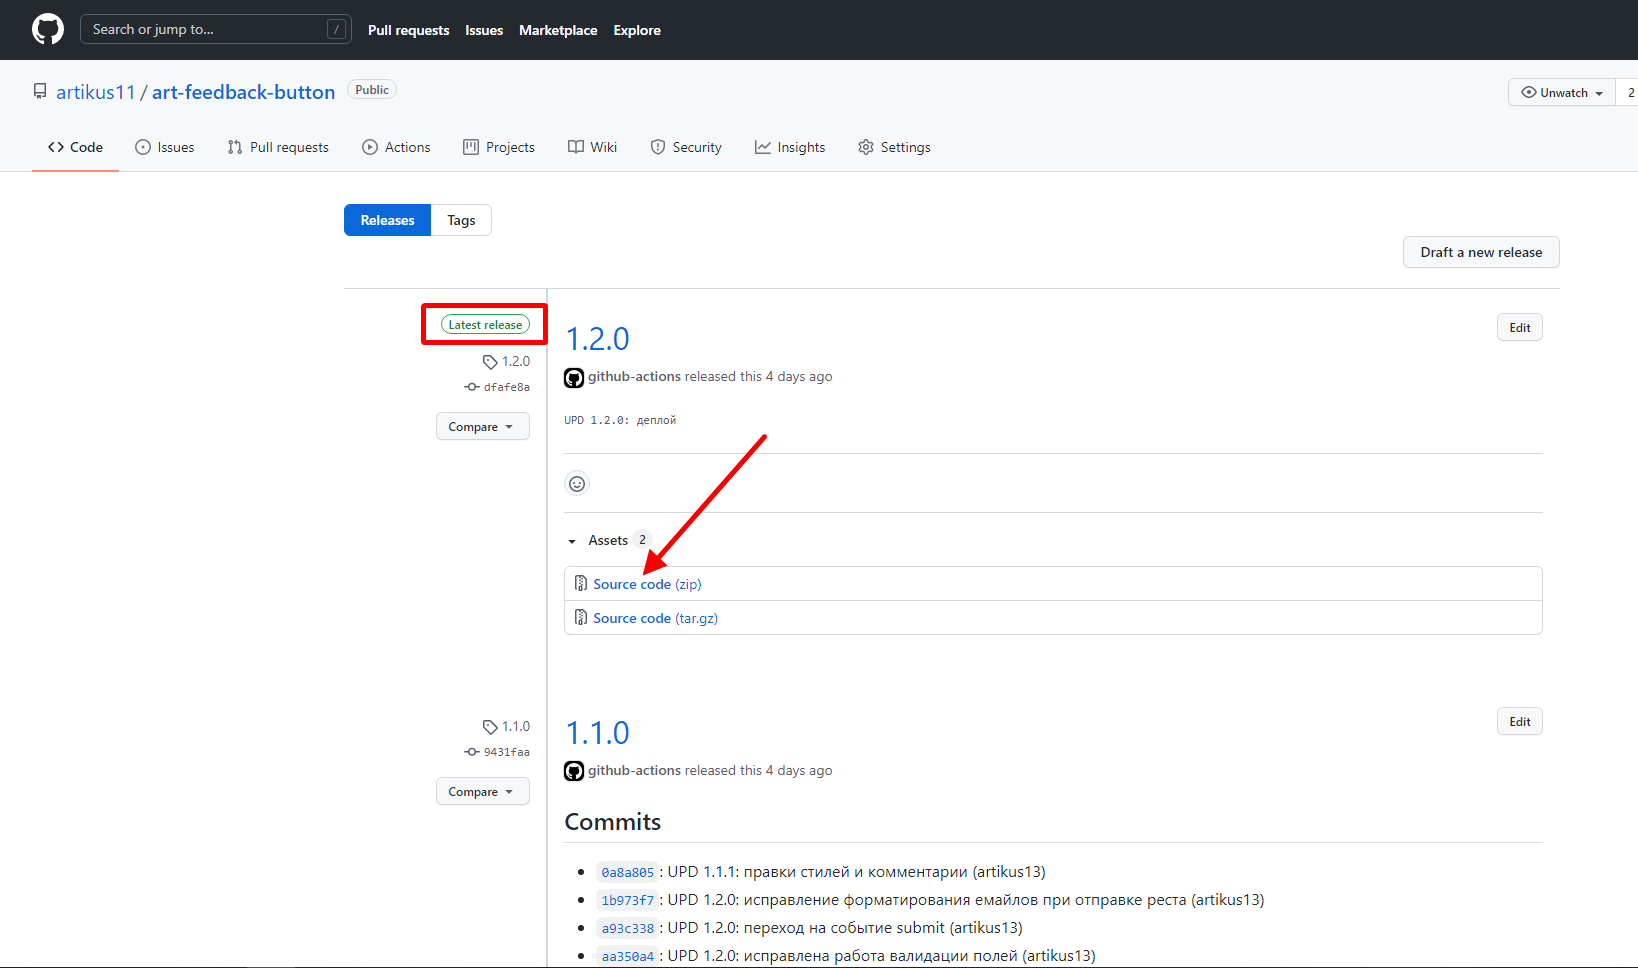Viewport: 1638px width, 968px height.
Task: Click the Search or jump to field
Action: coord(215,29)
